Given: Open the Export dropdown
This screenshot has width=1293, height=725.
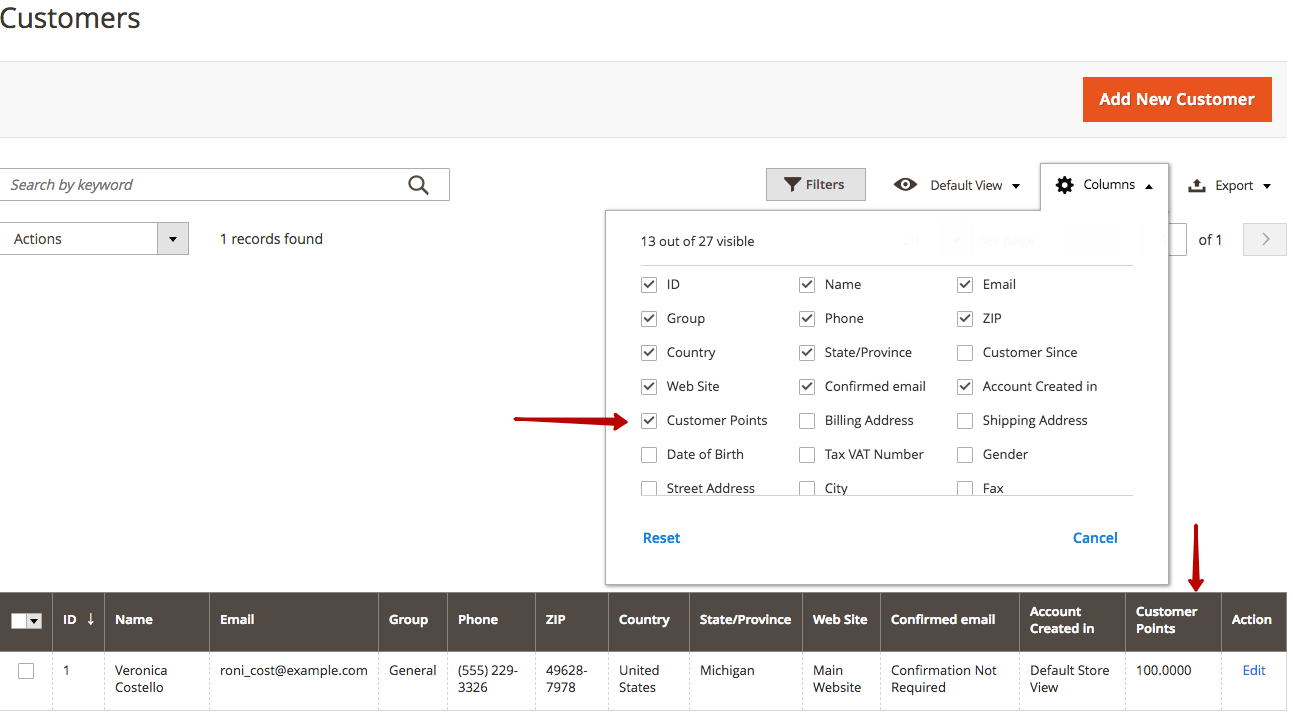Looking at the screenshot, I should (x=1229, y=185).
